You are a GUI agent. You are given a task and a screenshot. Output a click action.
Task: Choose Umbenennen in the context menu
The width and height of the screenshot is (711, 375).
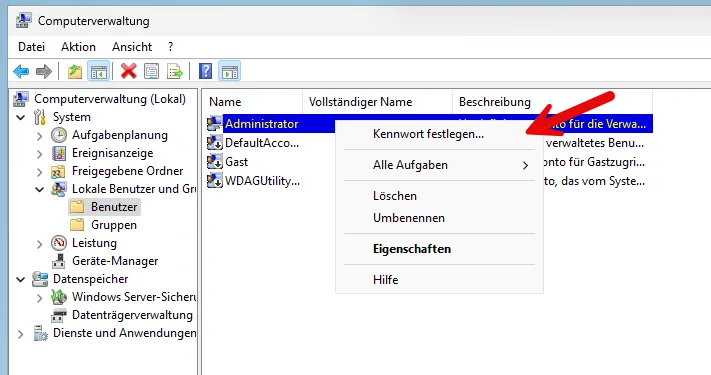439,218
